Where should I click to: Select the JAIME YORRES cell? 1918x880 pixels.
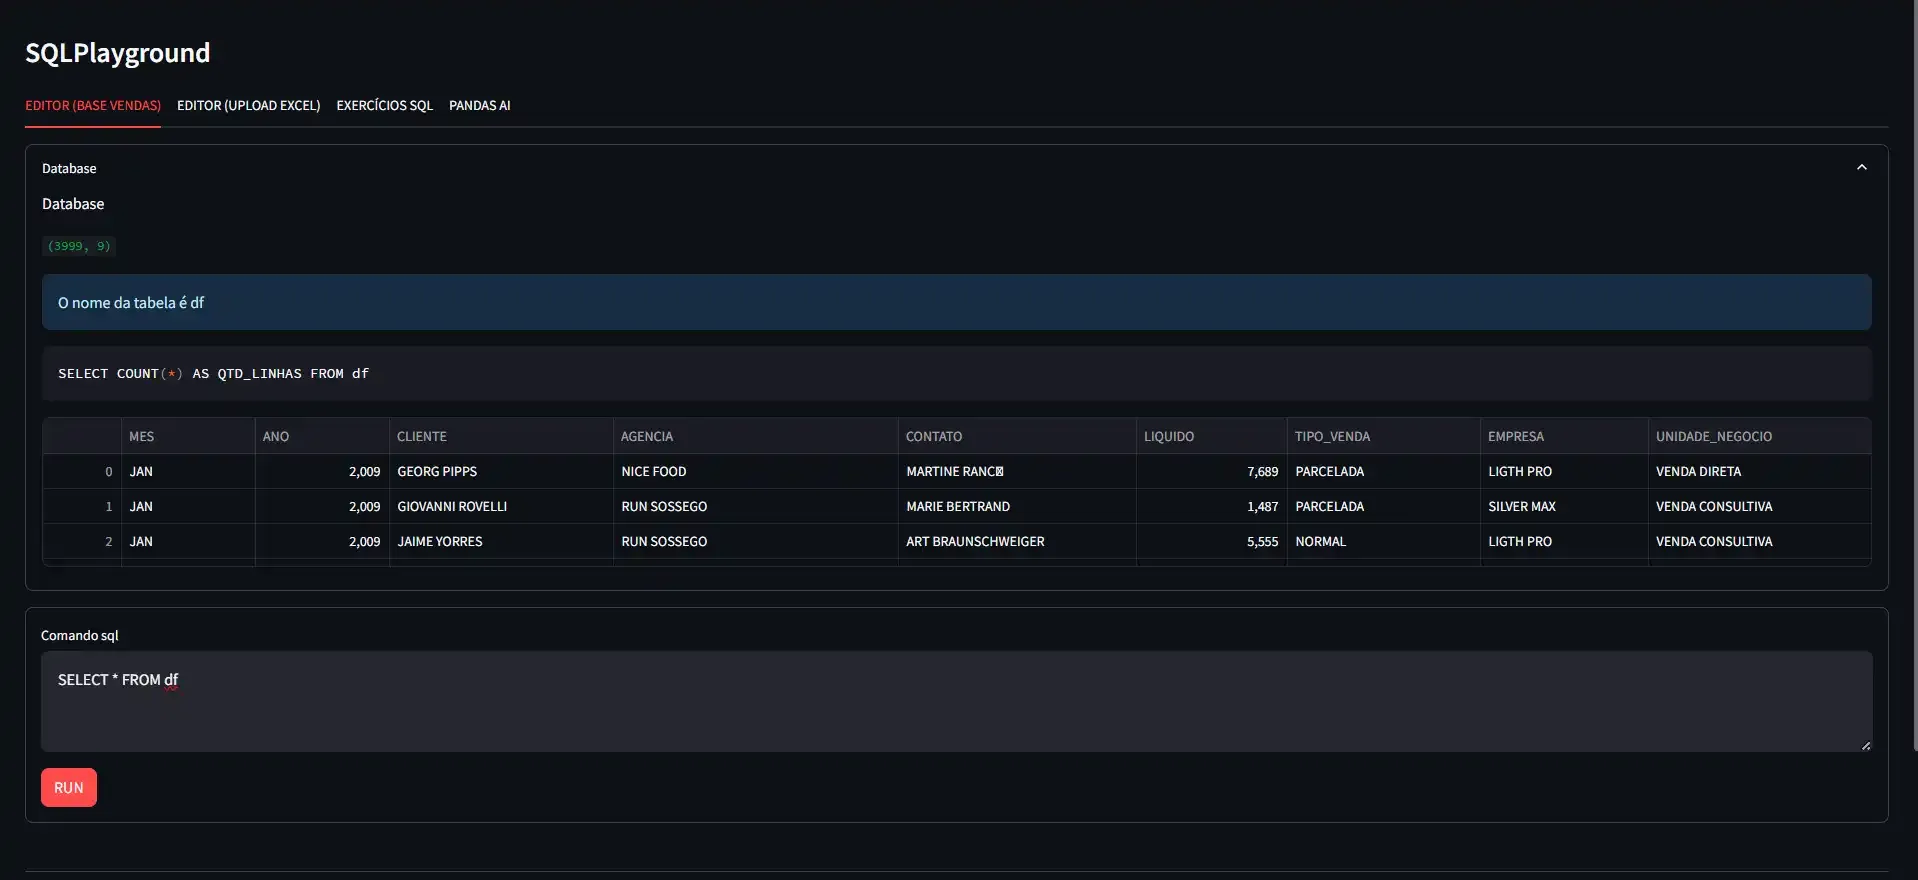pos(501,541)
